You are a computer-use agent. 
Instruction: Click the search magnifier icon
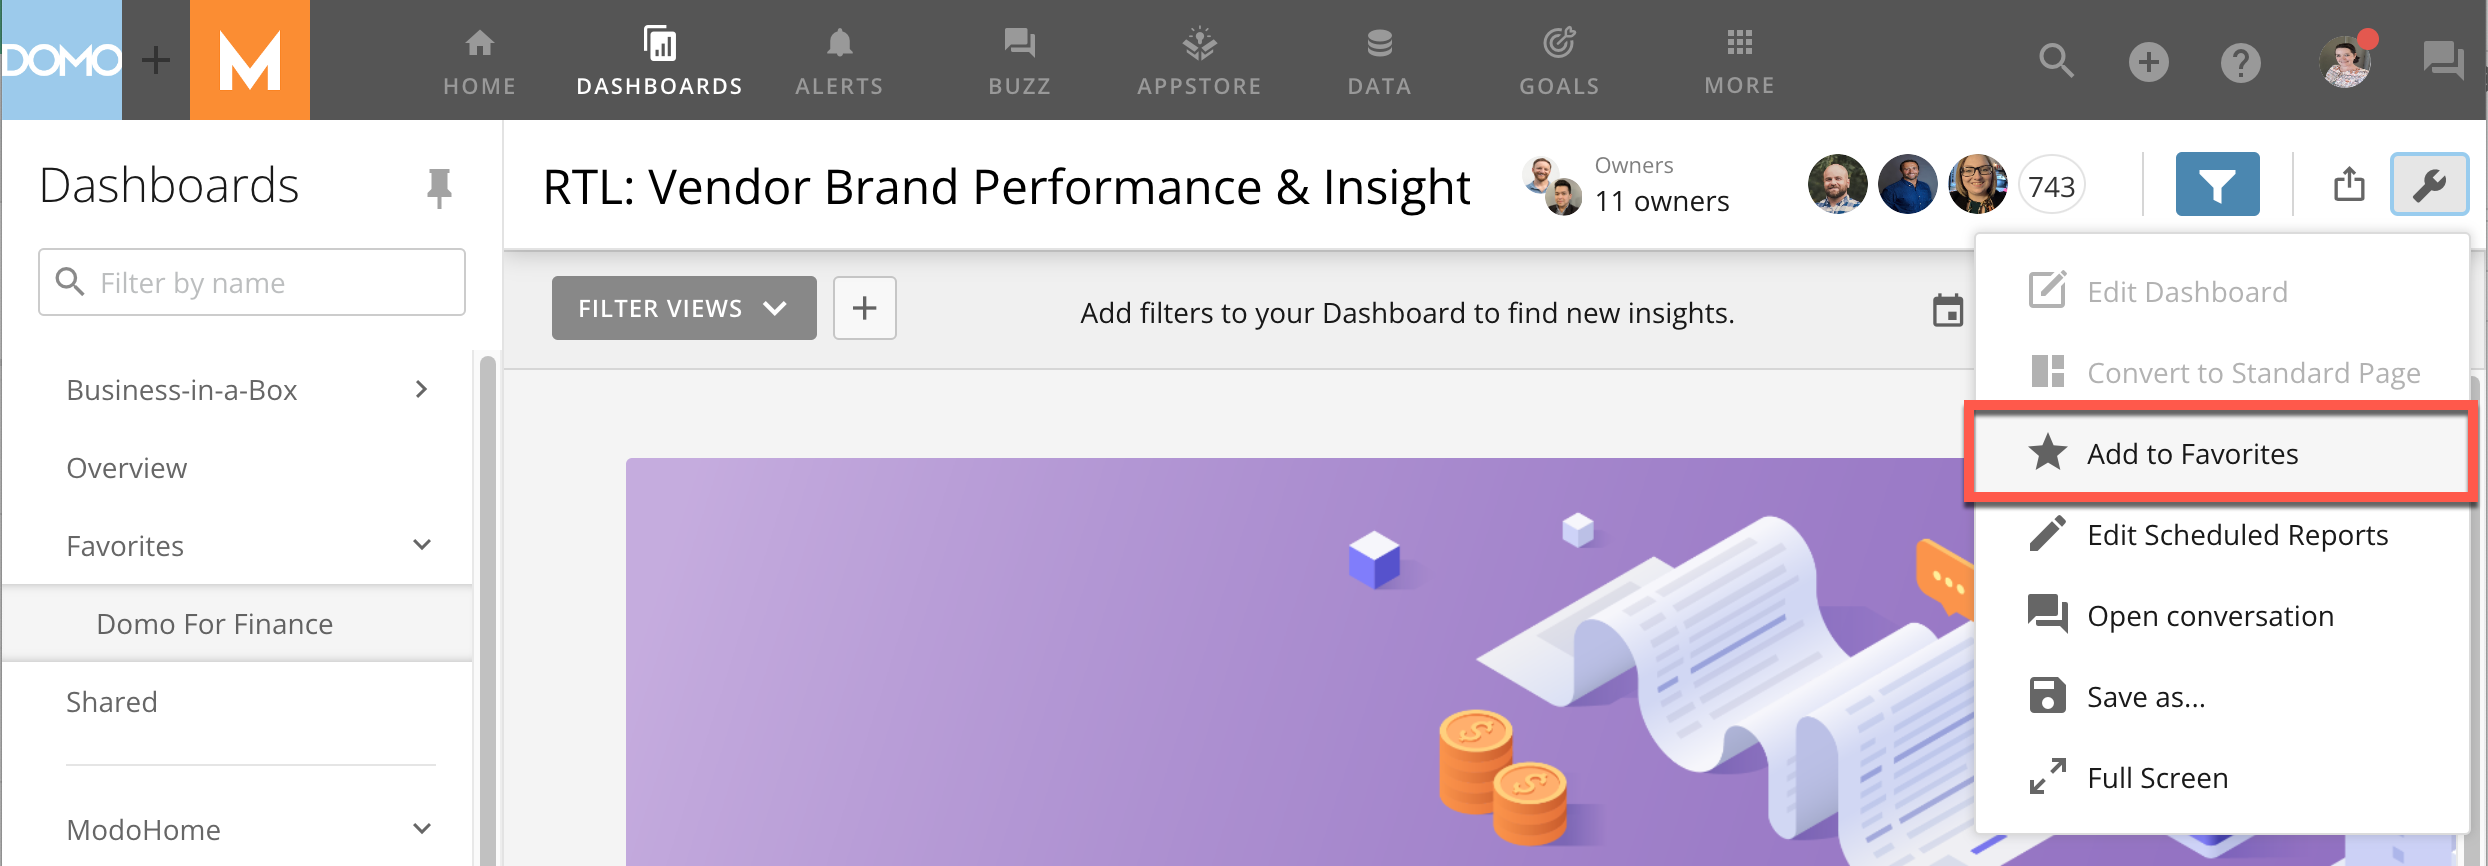point(2056,61)
